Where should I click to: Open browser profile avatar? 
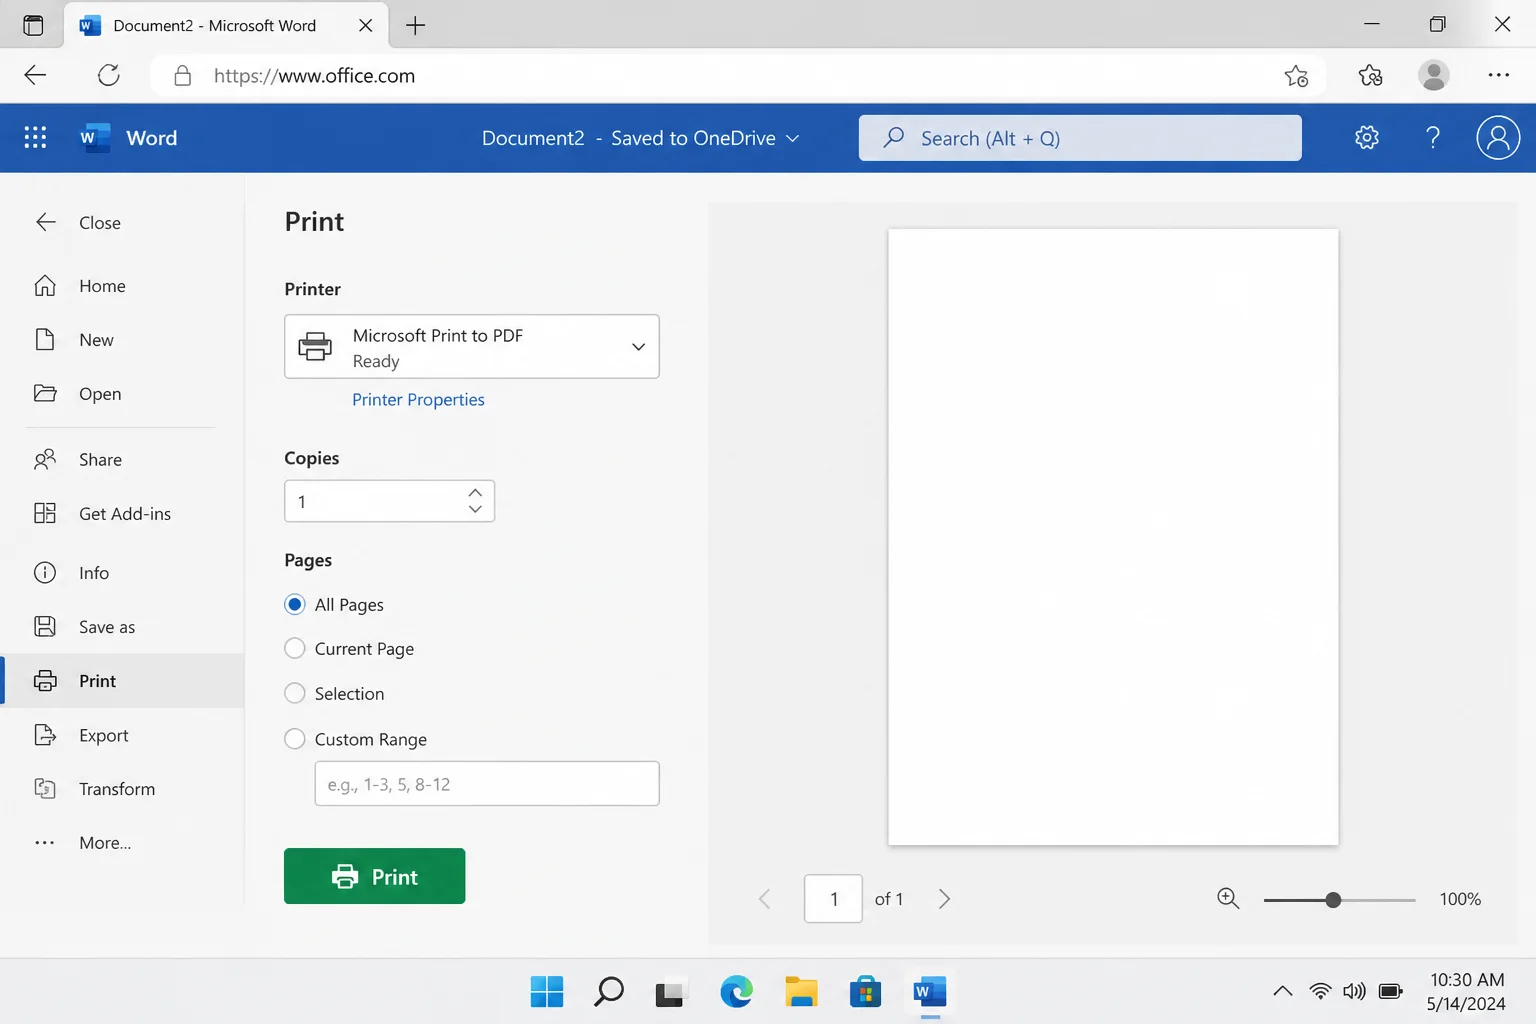click(x=1434, y=75)
